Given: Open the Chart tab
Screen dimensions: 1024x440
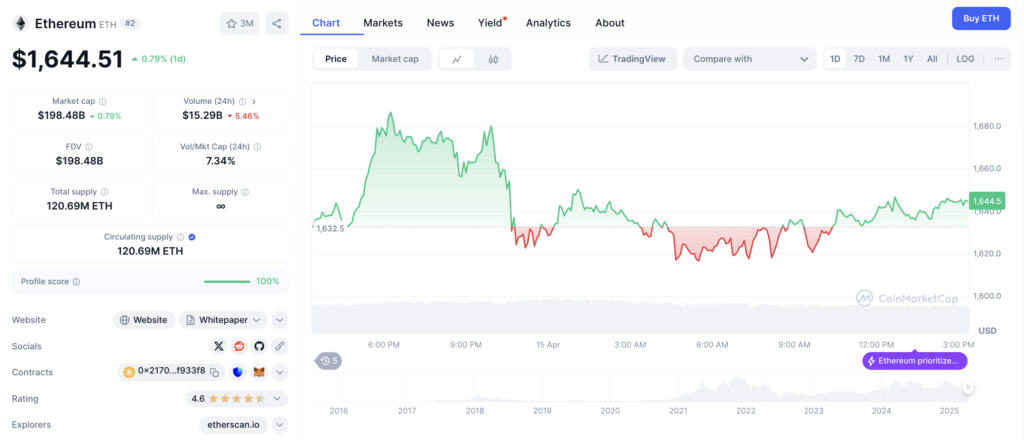Looking at the screenshot, I should coord(326,23).
